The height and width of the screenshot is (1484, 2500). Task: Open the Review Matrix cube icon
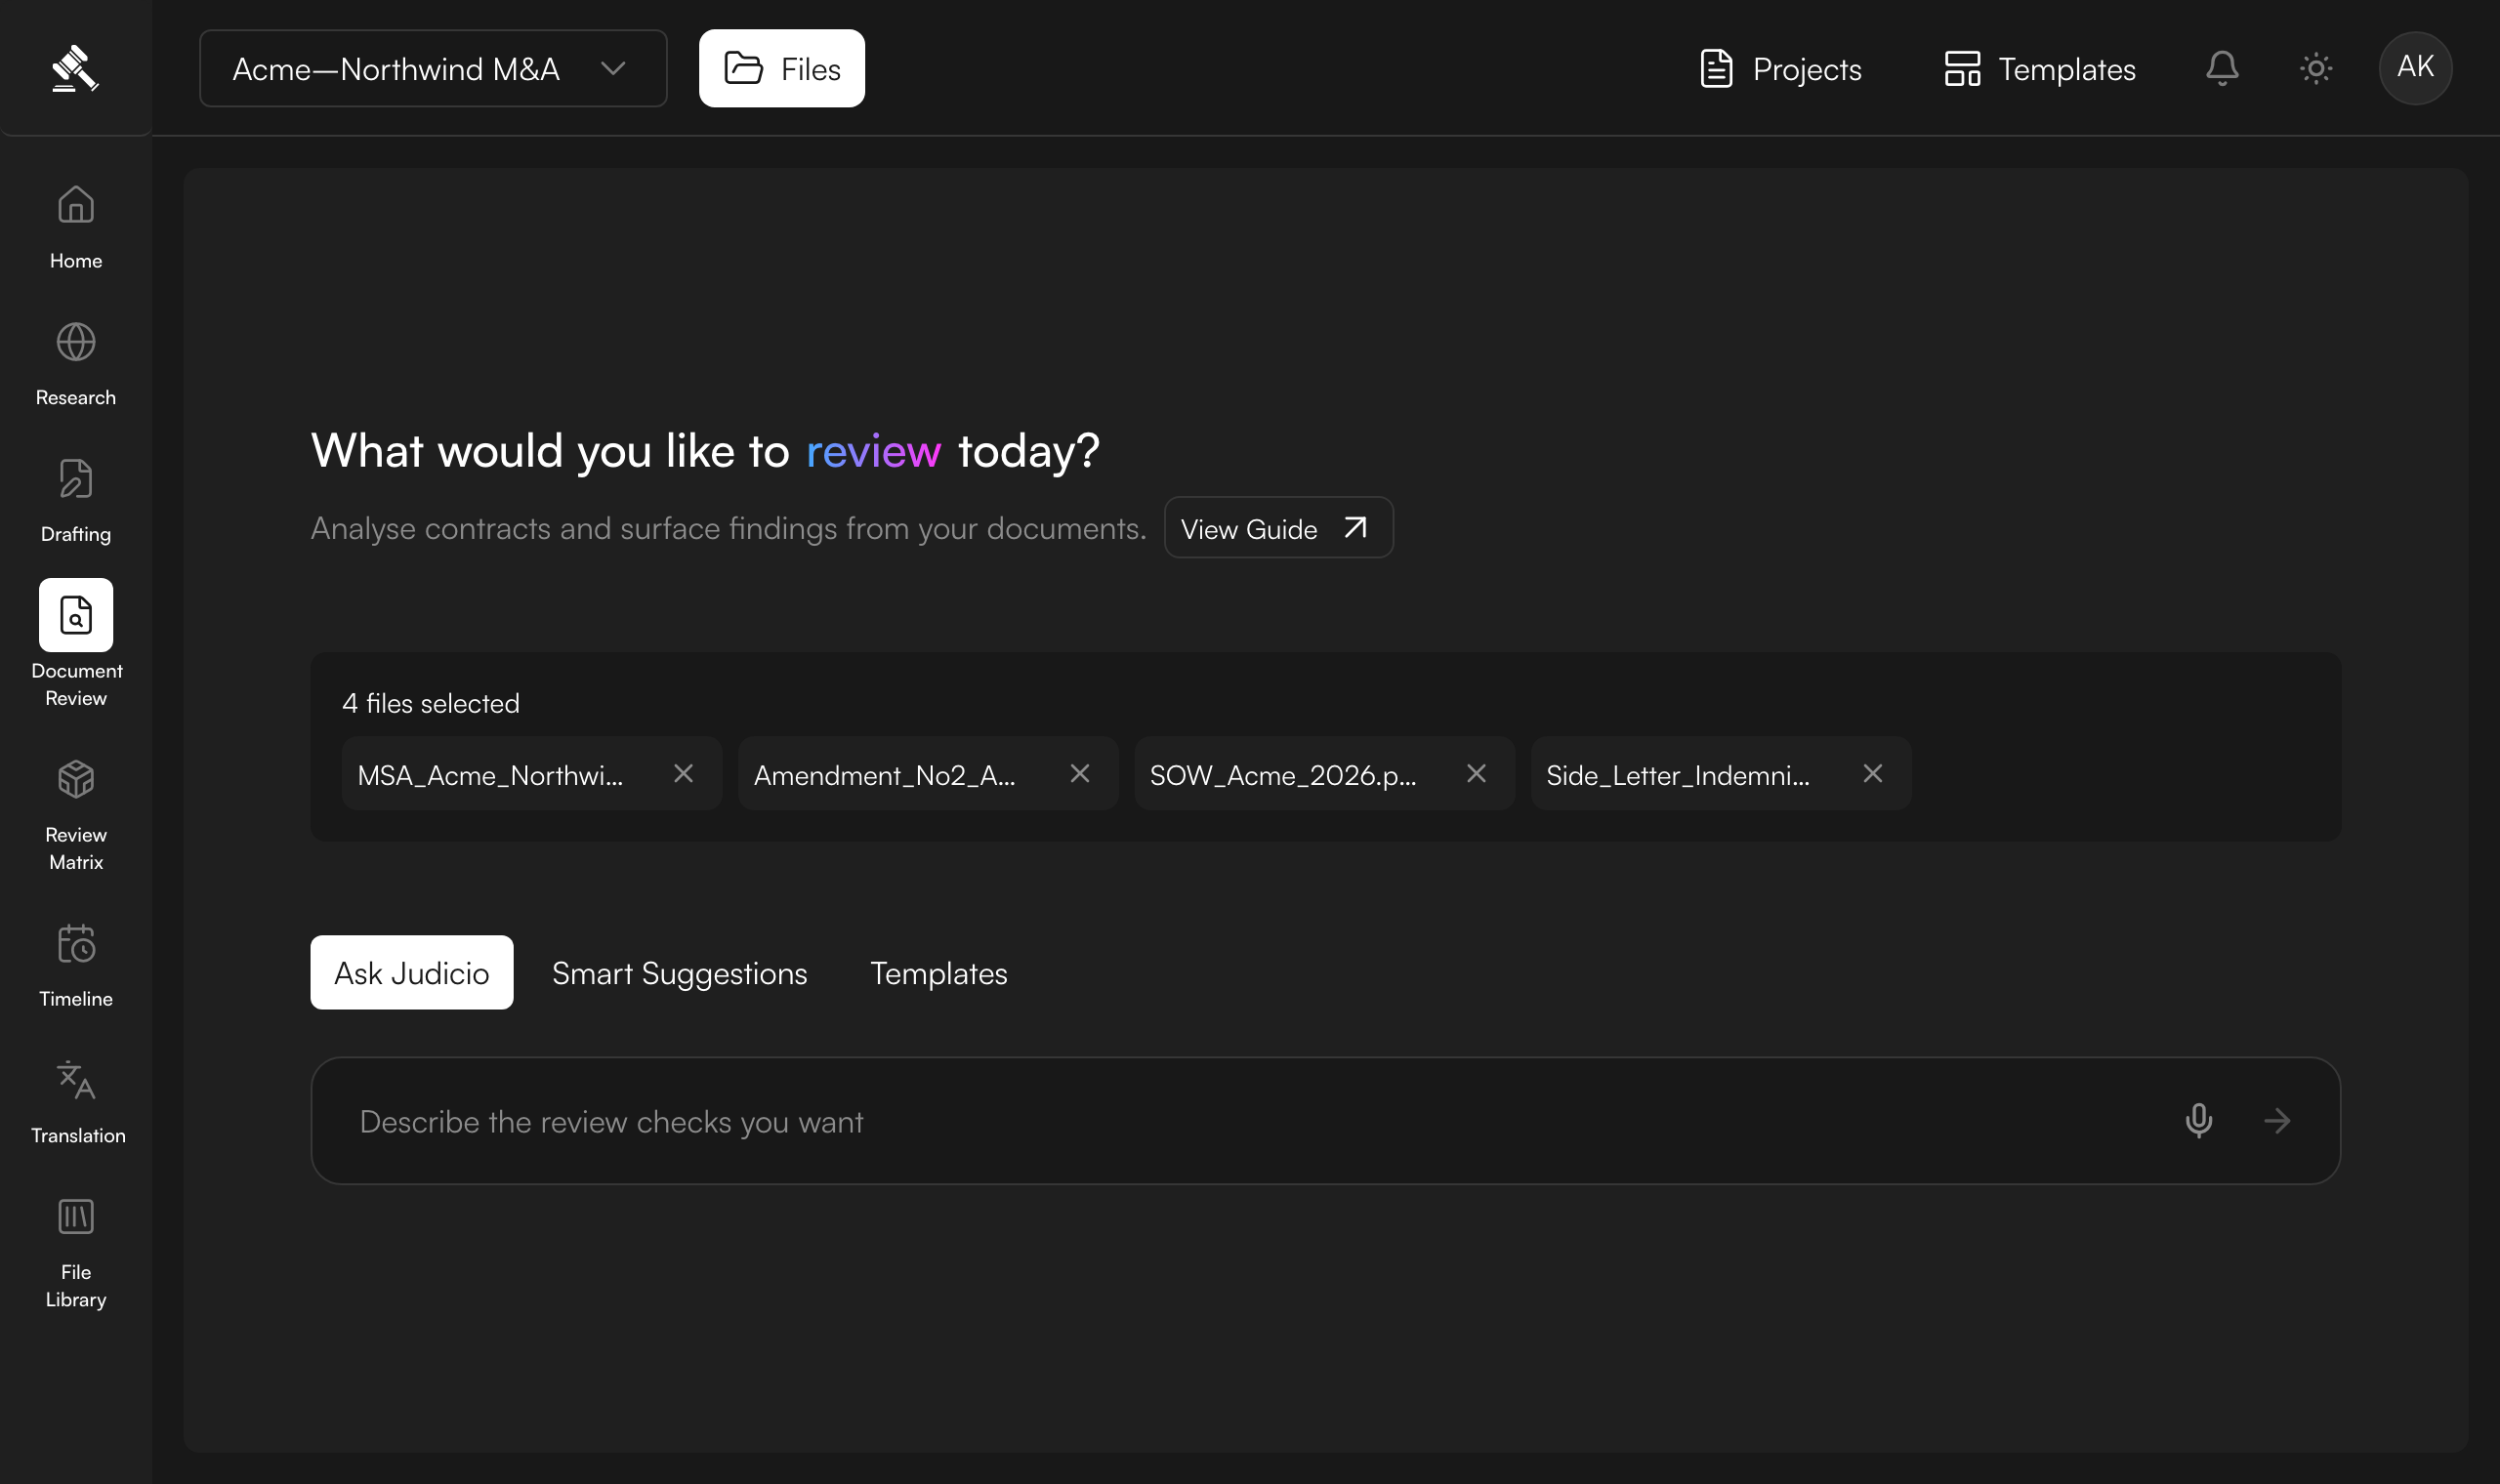point(76,779)
